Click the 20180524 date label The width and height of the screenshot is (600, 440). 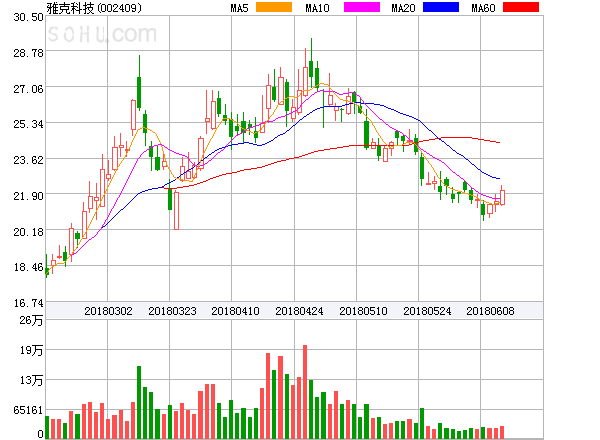click(x=427, y=311)
